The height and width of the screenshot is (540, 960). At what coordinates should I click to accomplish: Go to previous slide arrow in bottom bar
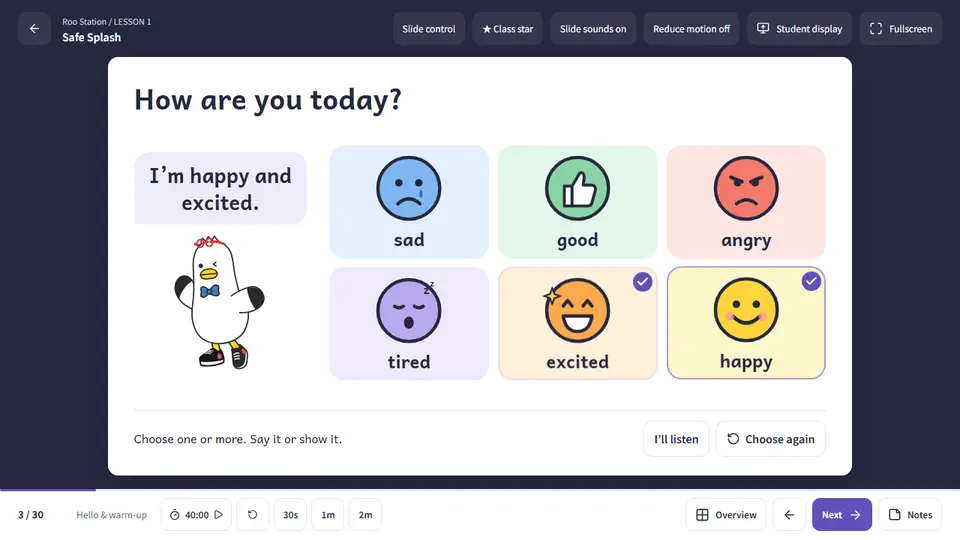789,515
